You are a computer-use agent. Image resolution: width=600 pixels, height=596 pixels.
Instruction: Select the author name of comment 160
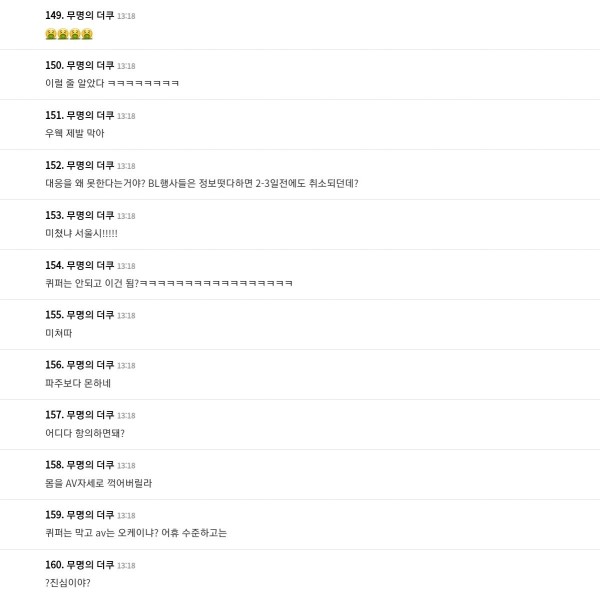[90, 565]
